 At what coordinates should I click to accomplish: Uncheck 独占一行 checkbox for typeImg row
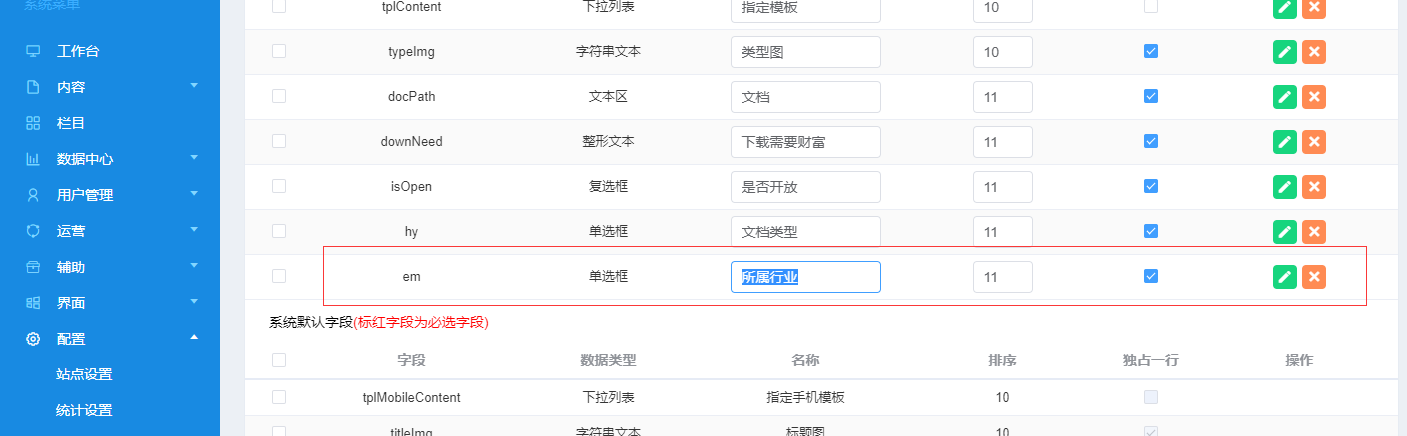point(1151,51)
